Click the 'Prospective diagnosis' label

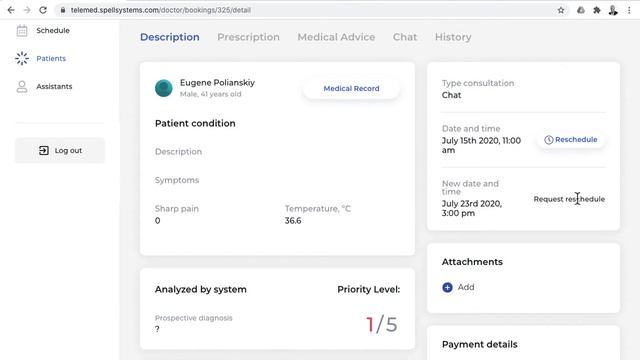coord(193,318)
